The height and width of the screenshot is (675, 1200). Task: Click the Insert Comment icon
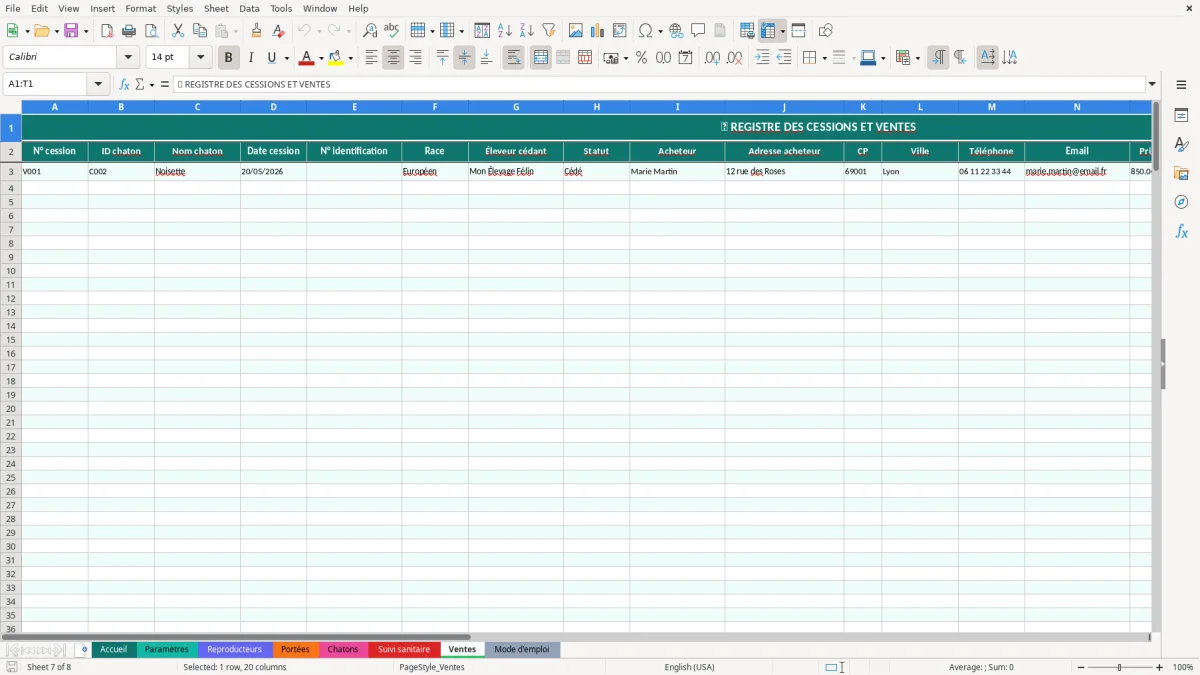(x=698, y=31)
